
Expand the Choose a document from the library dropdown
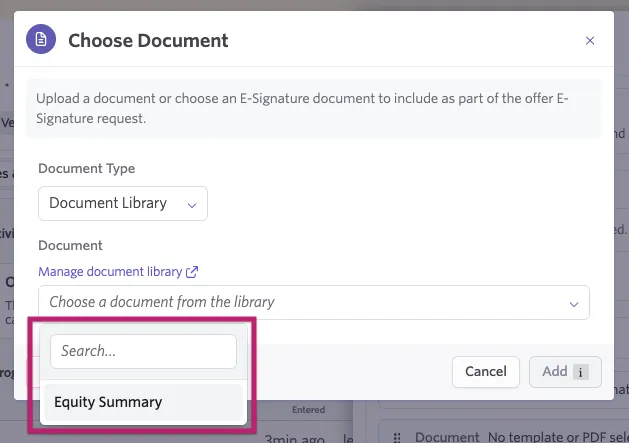314,303
